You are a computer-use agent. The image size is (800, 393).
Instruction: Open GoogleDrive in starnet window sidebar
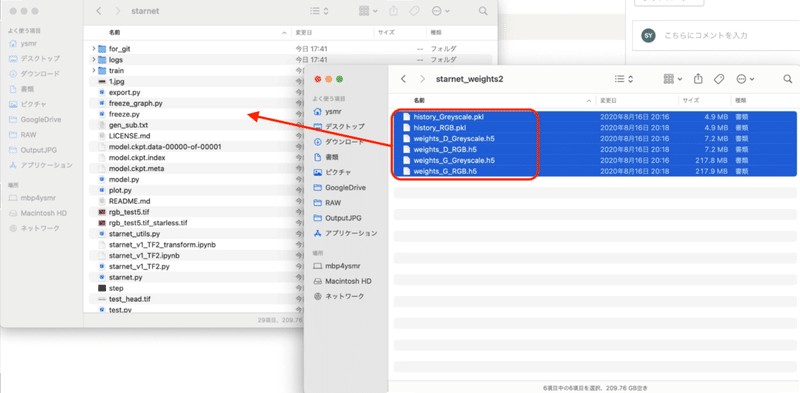[35, 119]
